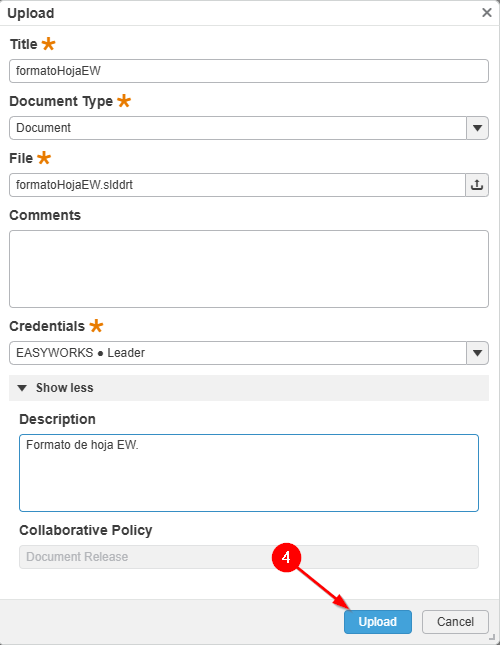Click the file upload browse icon

[x=477, y=185]
